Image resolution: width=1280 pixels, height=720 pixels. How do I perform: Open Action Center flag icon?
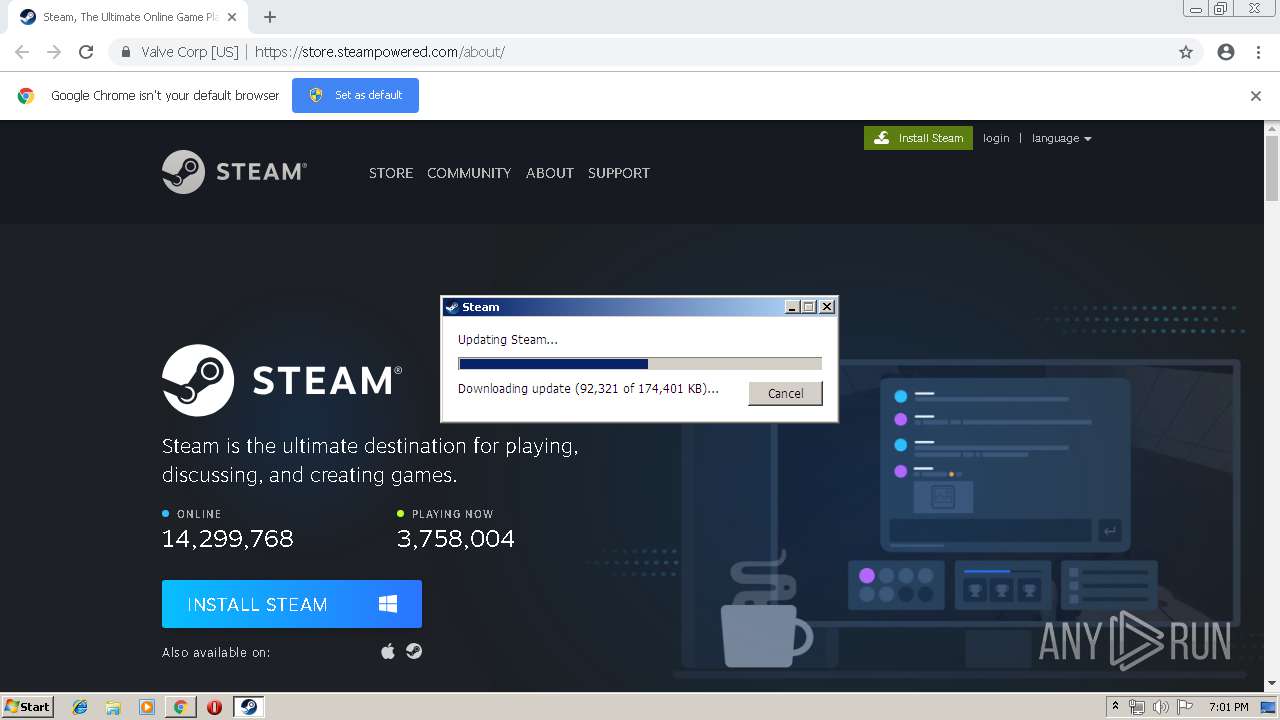point(1186,707)
